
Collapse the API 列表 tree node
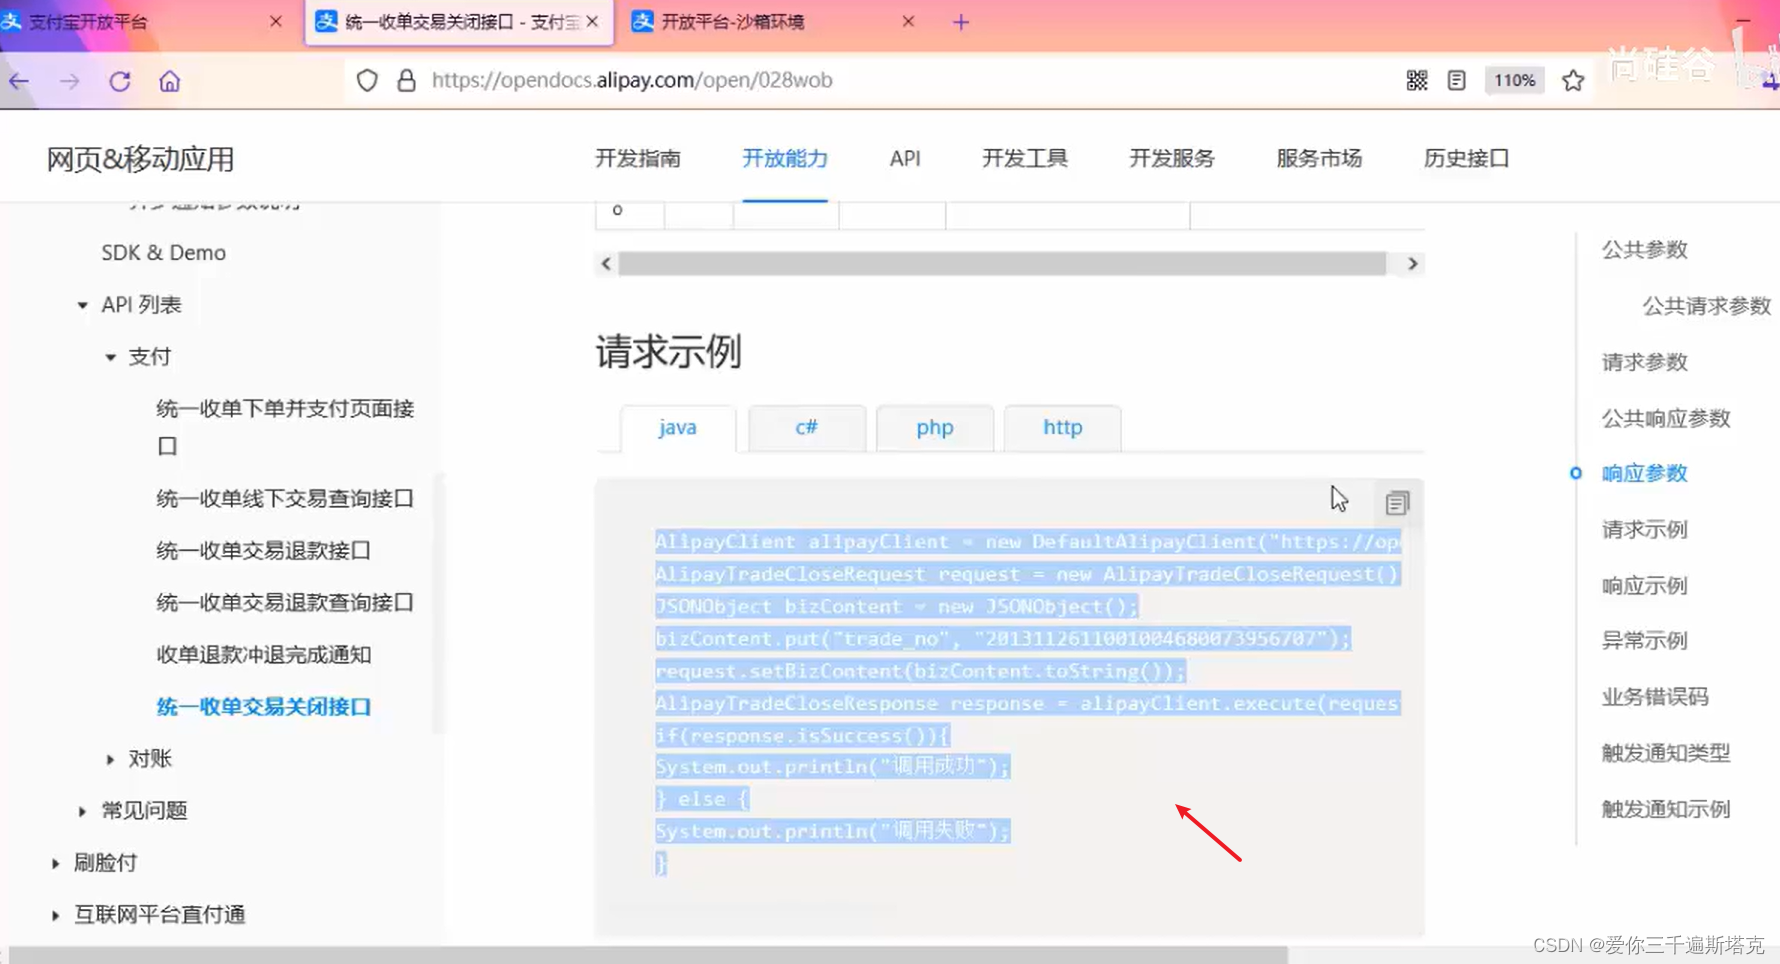coord(83,305)
